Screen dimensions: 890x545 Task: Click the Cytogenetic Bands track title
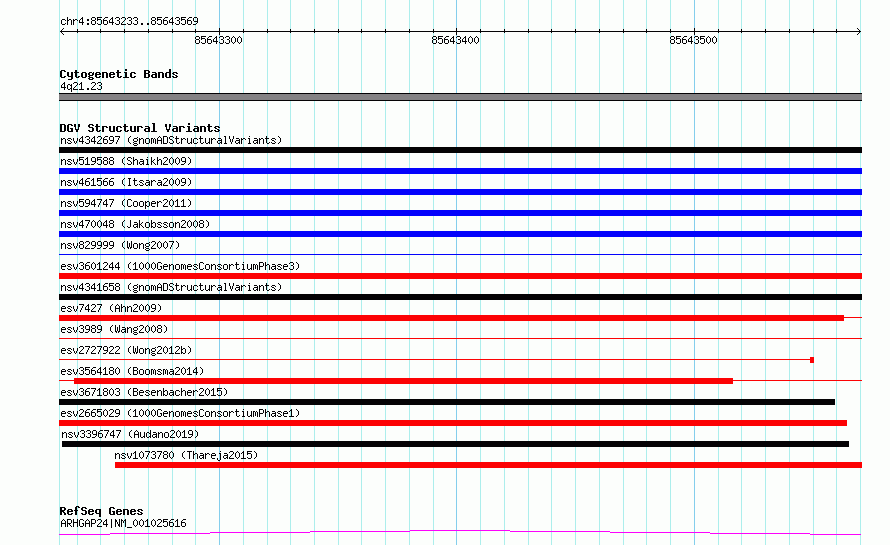point(119,74)
